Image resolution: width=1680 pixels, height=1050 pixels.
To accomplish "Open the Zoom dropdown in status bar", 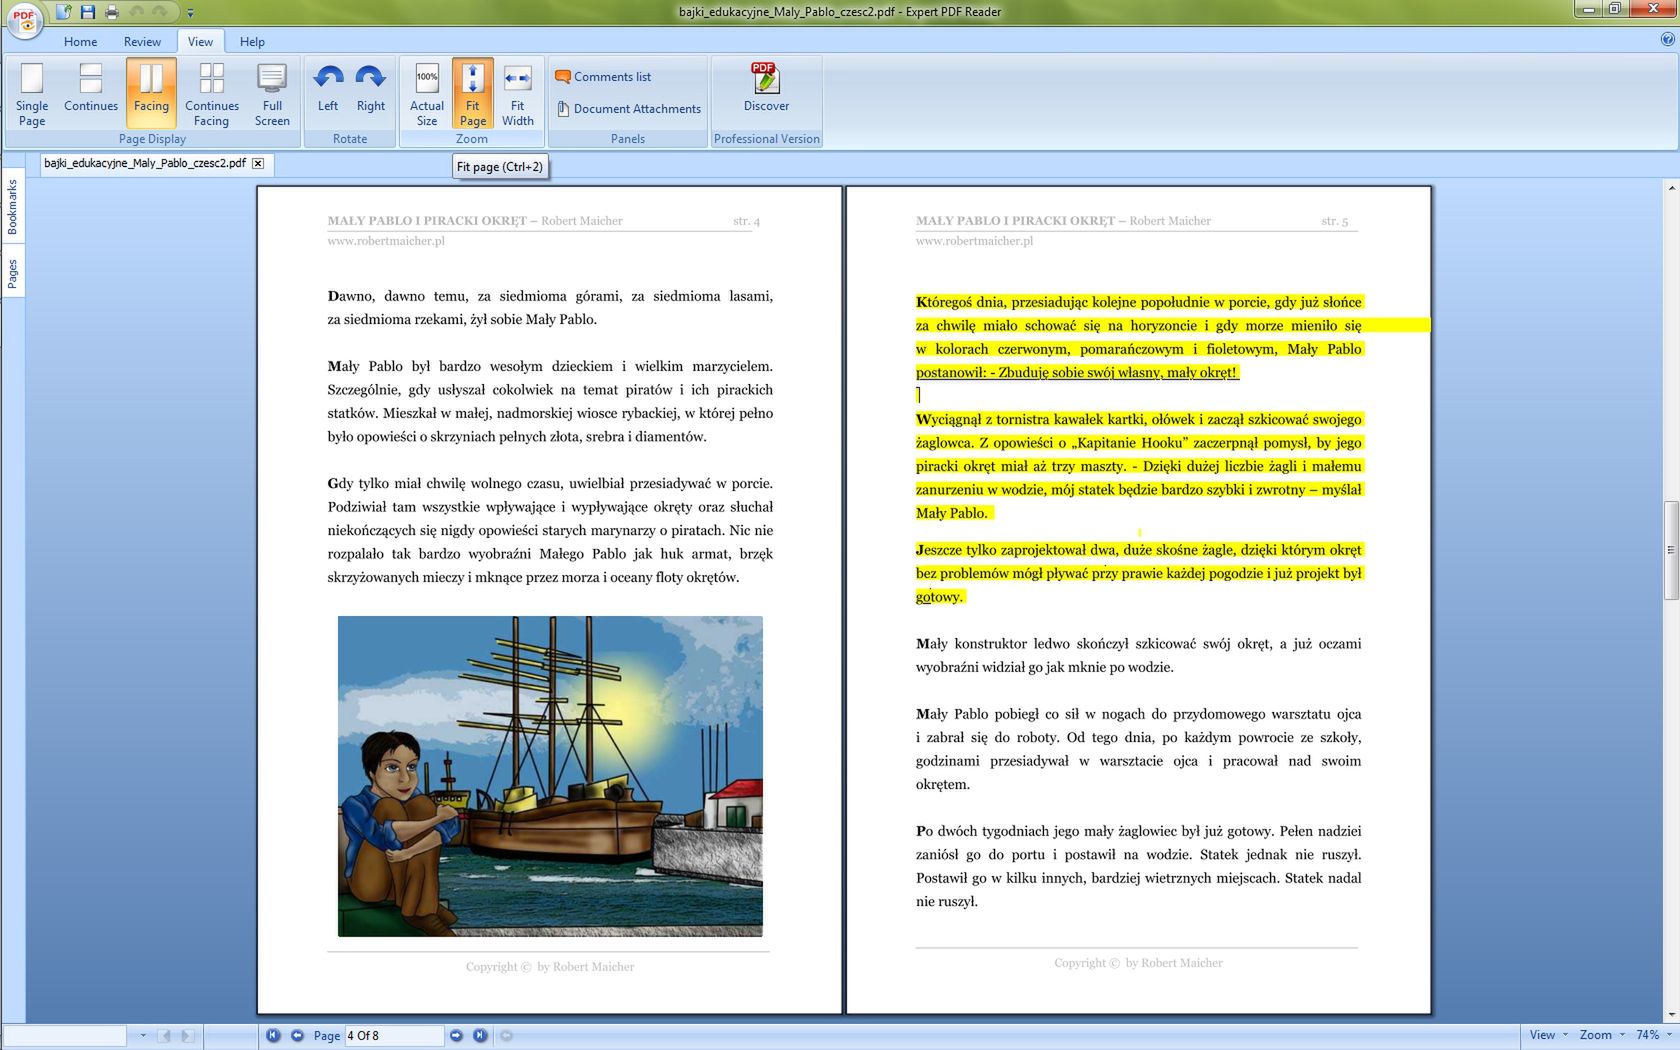I will 1602,1035.
